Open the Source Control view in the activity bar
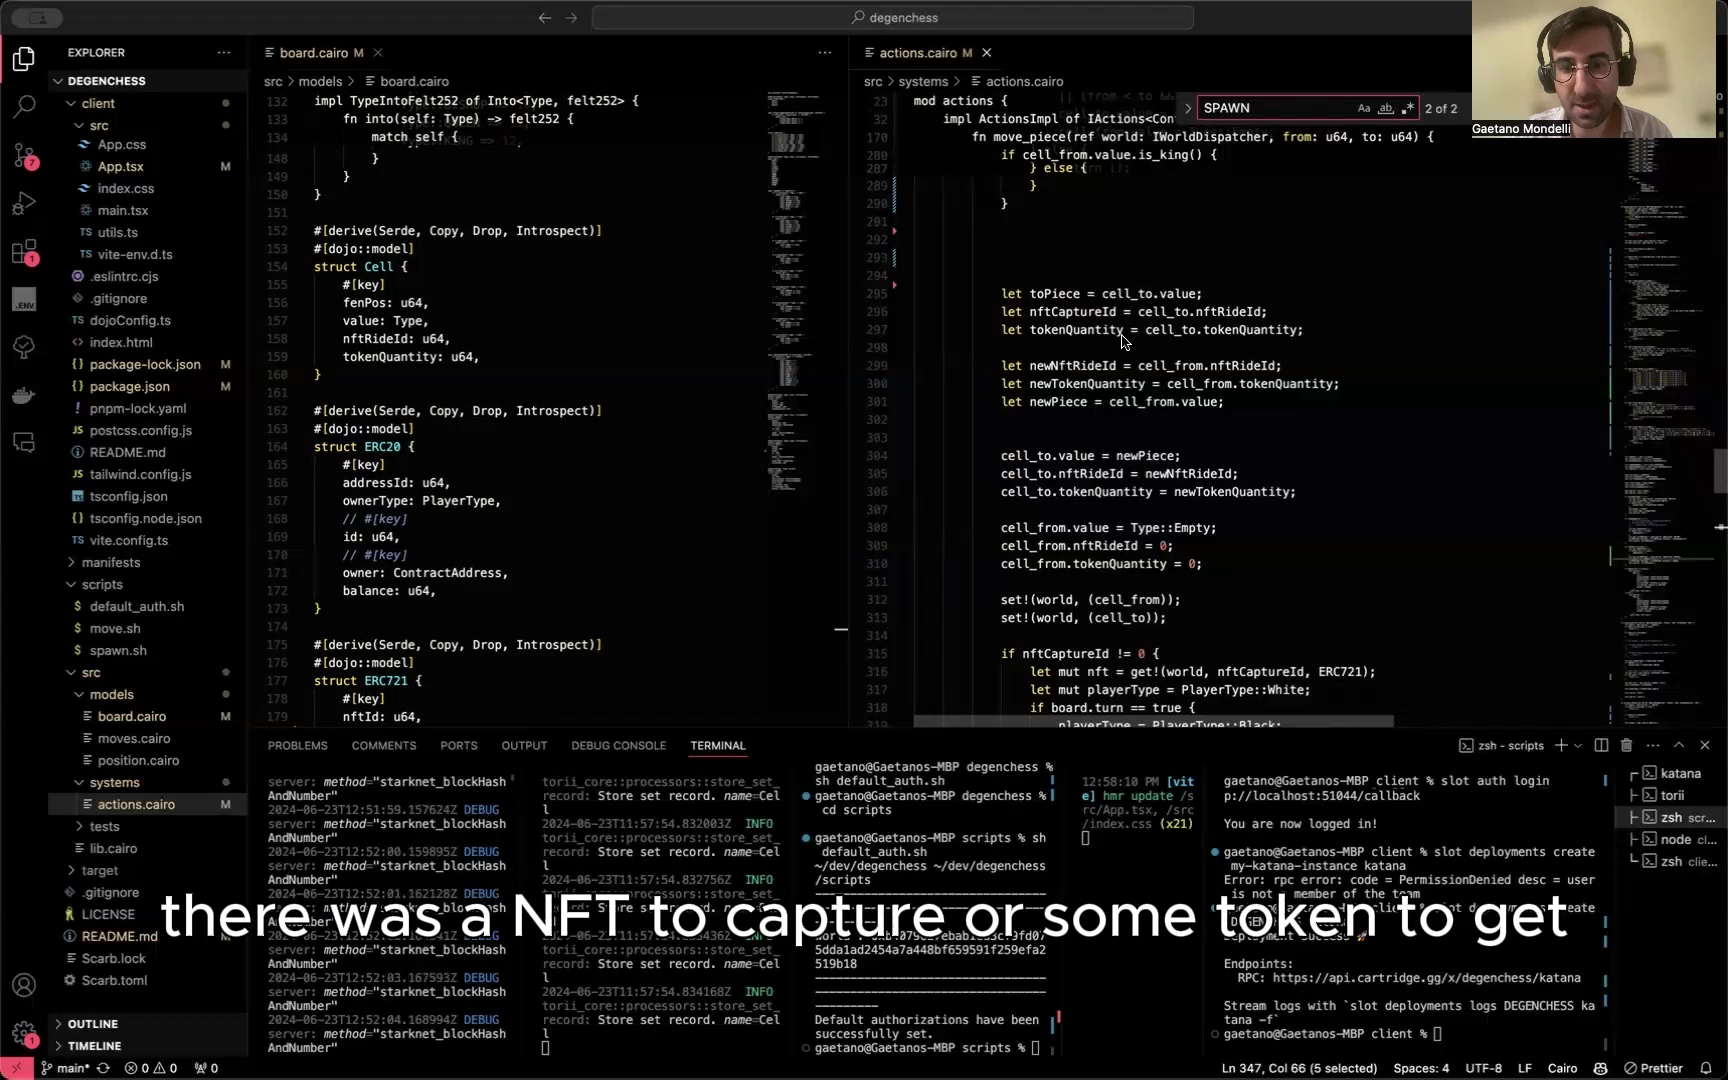This screenshot has width=1728, height=1080. click(24, 155)
